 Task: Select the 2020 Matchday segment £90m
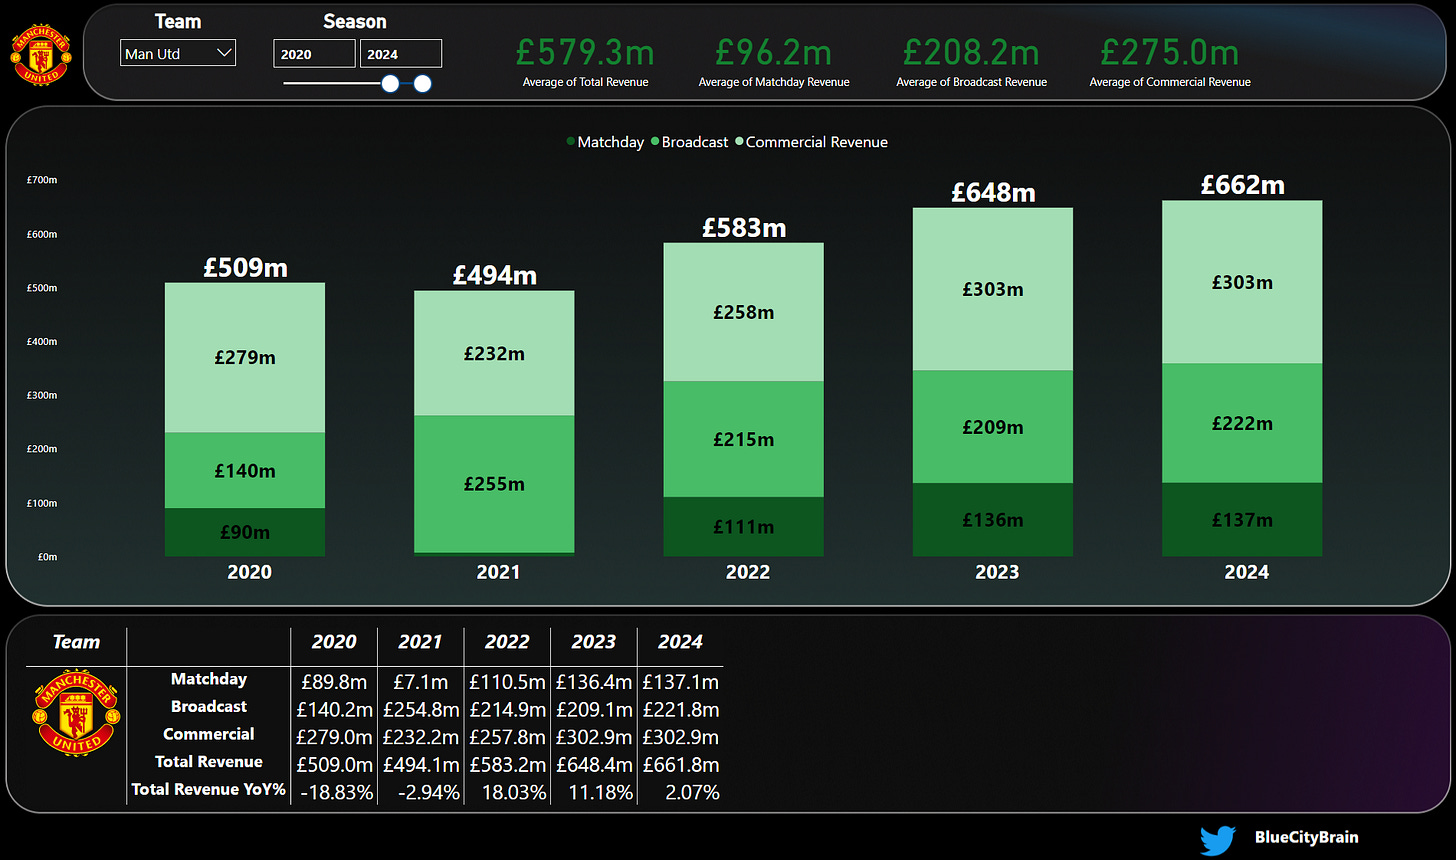click(x=245, y=532)
